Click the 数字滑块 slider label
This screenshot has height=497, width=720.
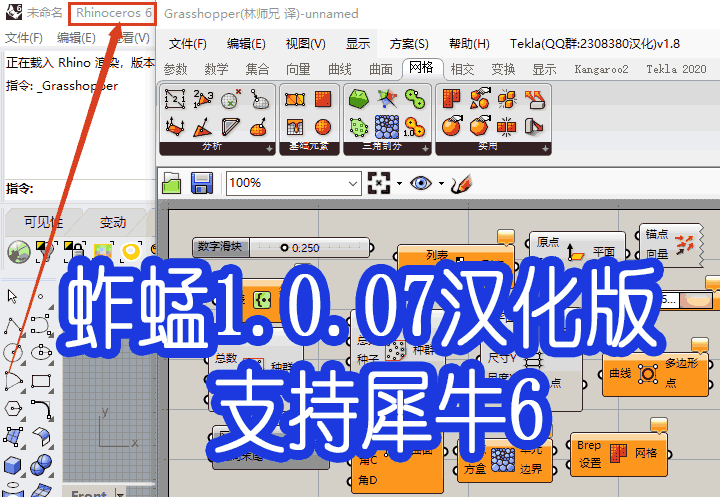220,247
